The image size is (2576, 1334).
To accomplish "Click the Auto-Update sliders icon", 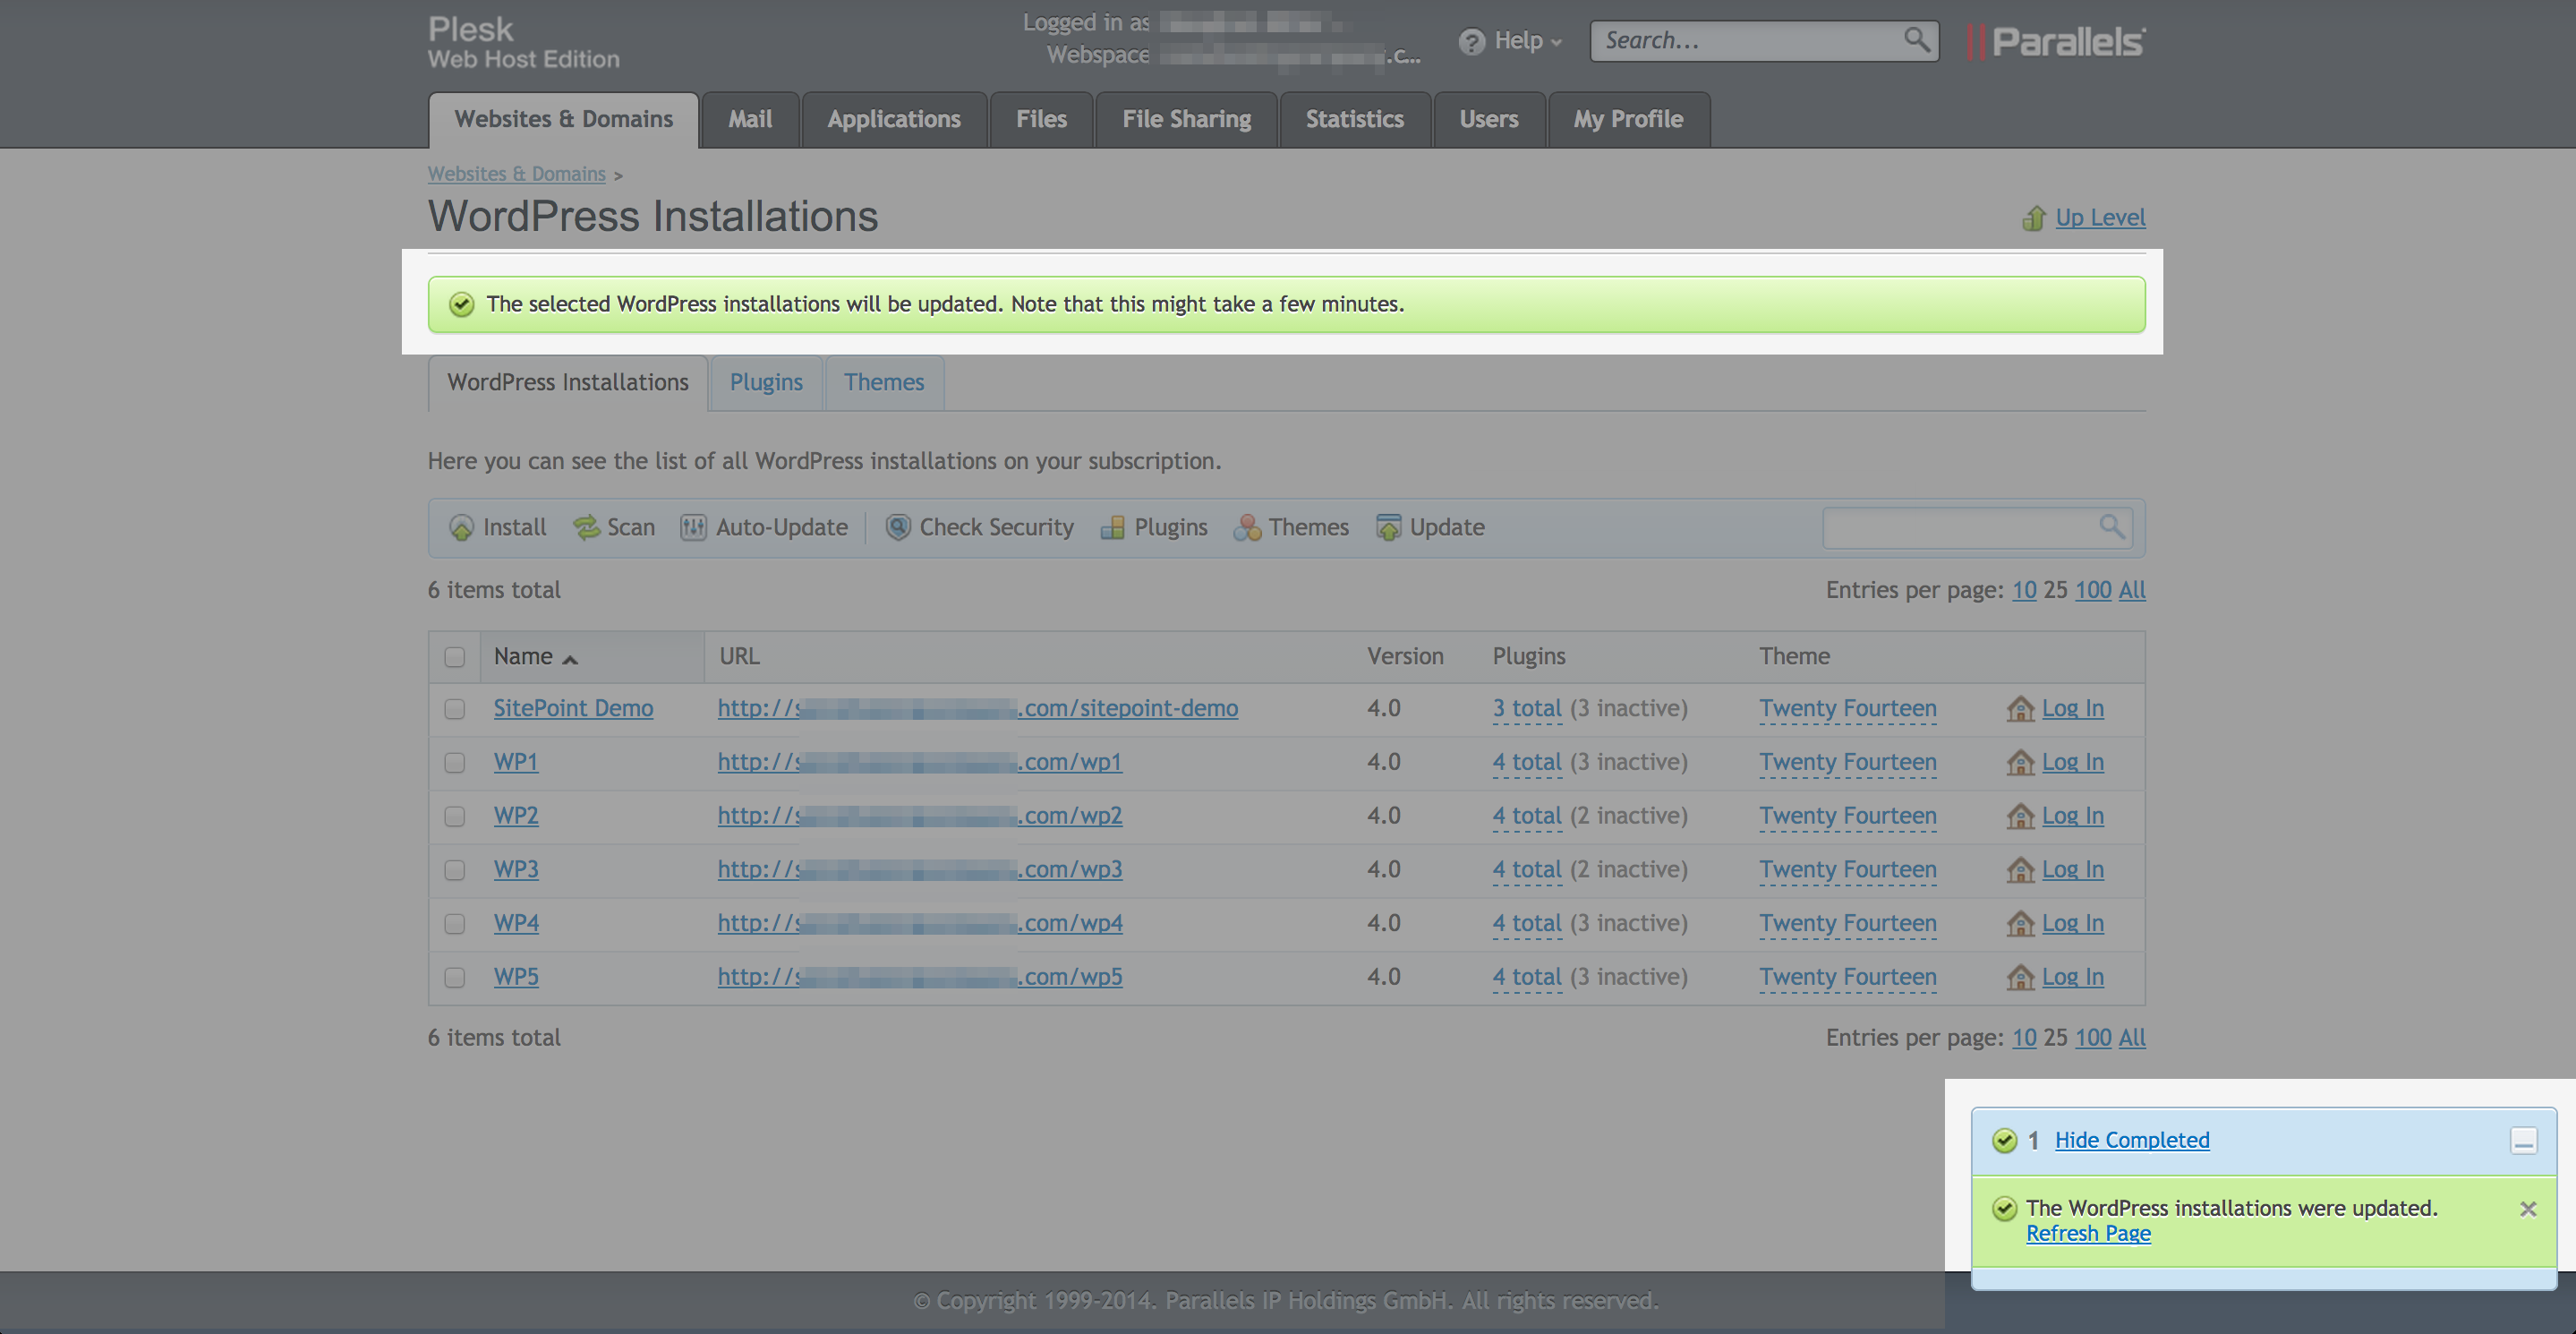I will tap(693, 527).
